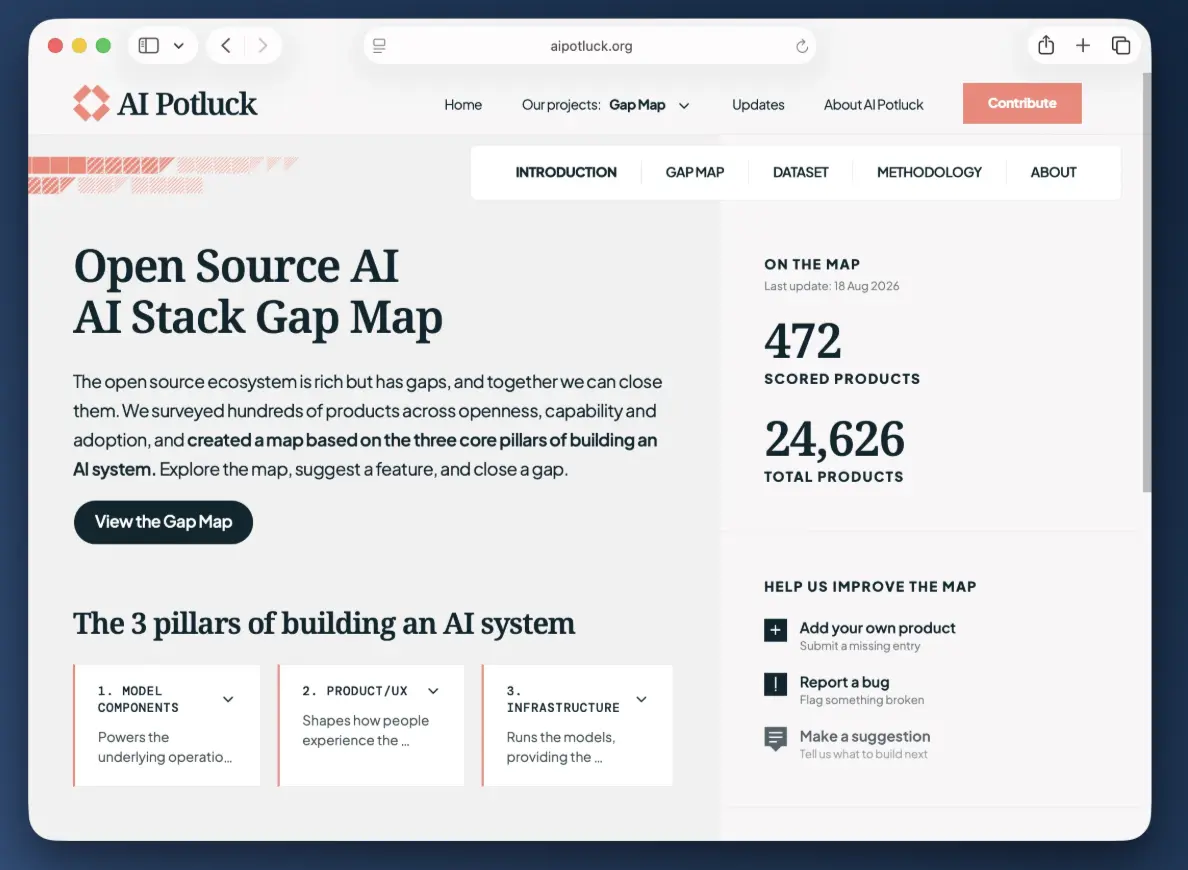Switch to the Dataset tab
This screenshot has width=1188, height=870.
pos(800,172)
